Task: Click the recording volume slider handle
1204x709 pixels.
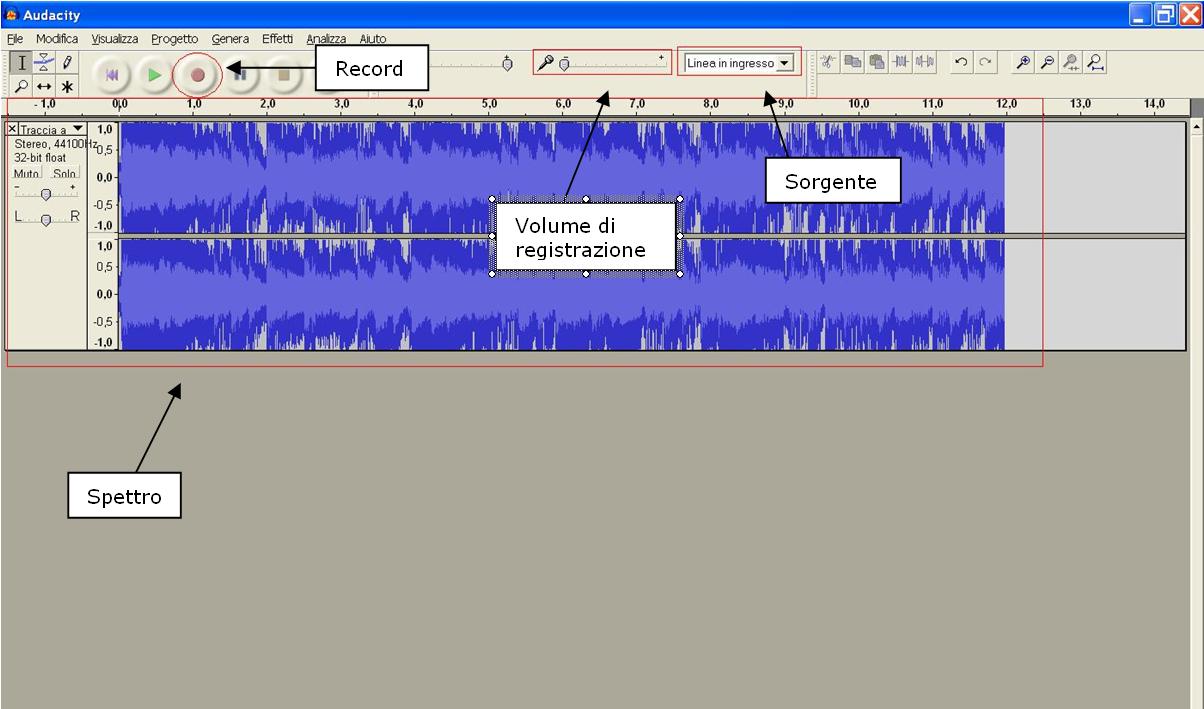Action: click(564, 64)
